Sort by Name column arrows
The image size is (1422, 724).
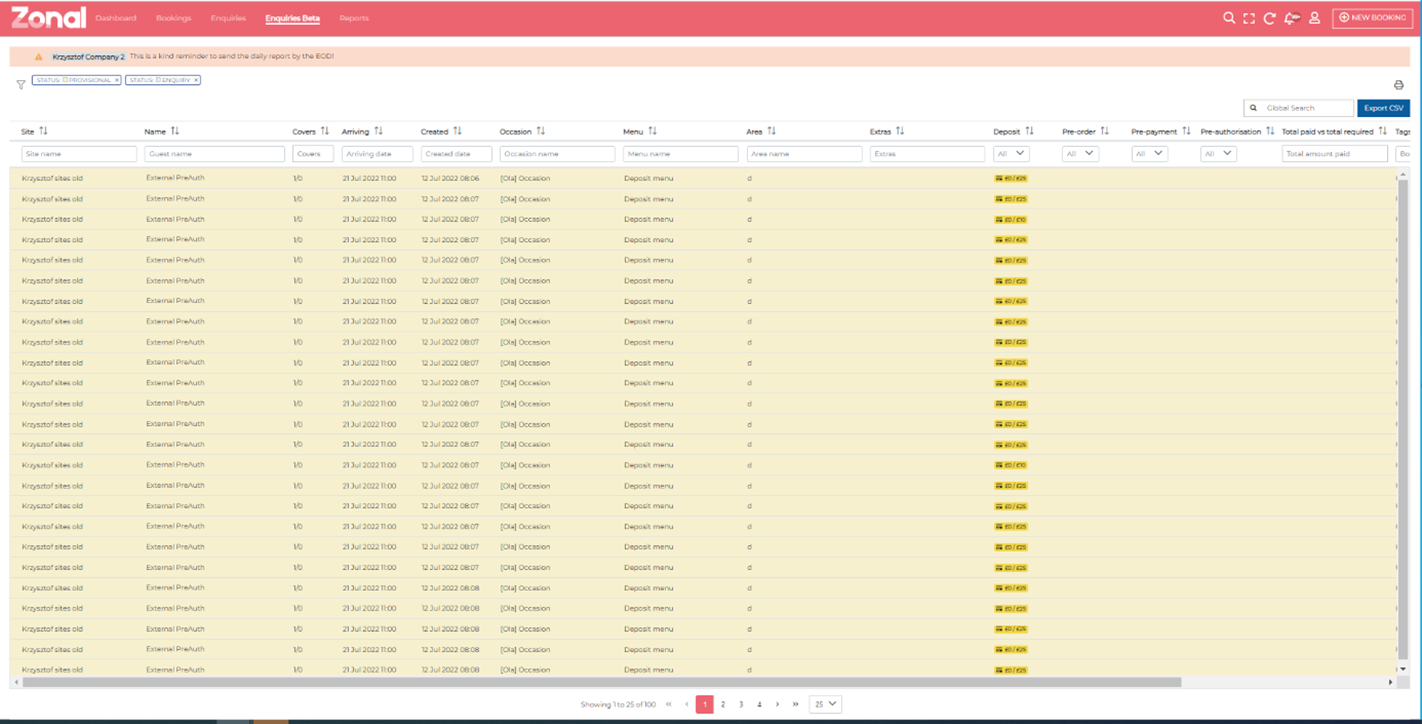[x=175, y=131]
